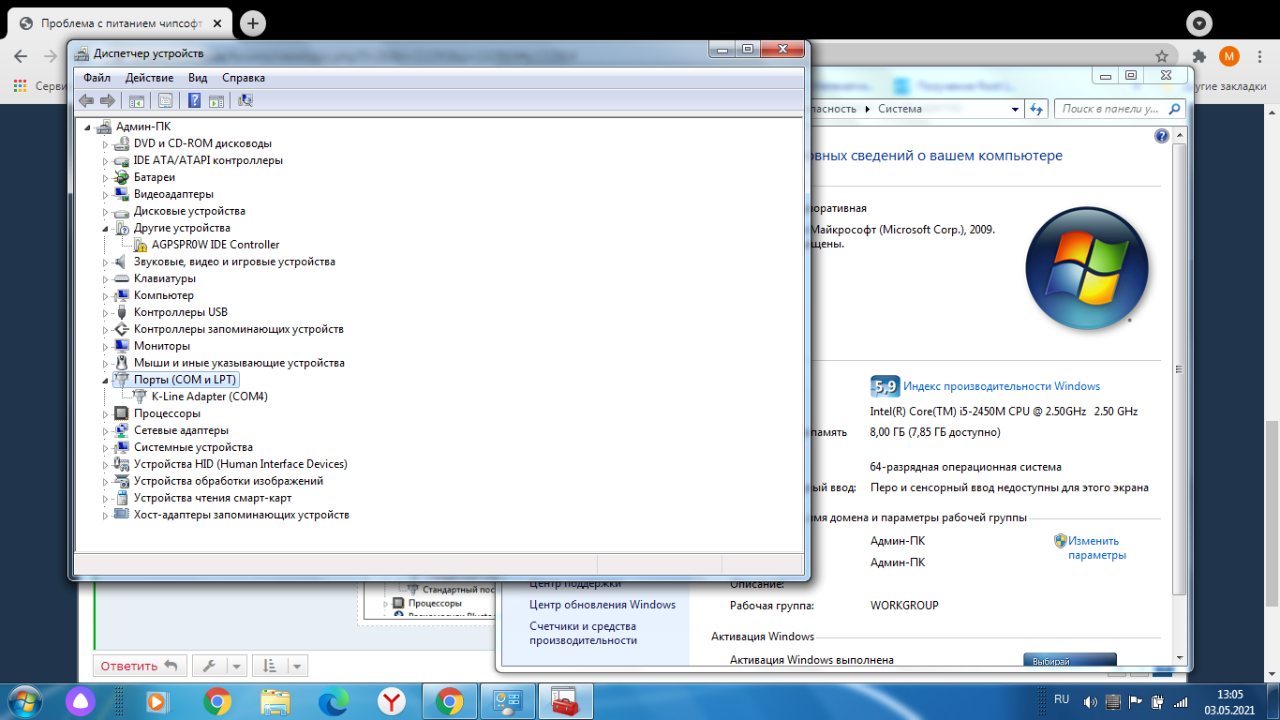The image size is (1280, 720).
Task: Click the control panel search field
Action: [x=1110, y=109]
